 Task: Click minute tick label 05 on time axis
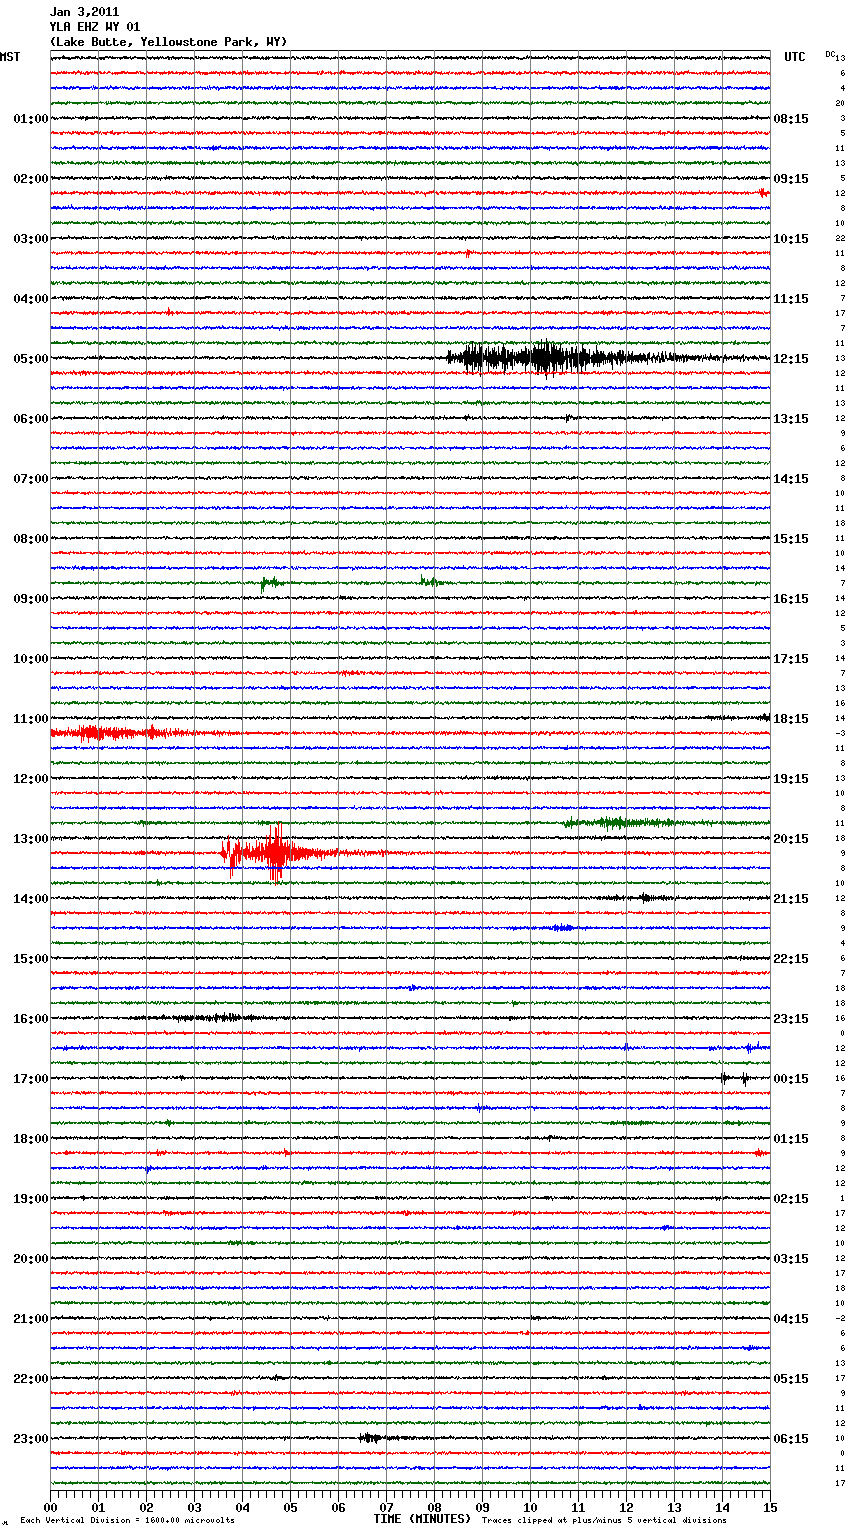tap(290, 1507)
